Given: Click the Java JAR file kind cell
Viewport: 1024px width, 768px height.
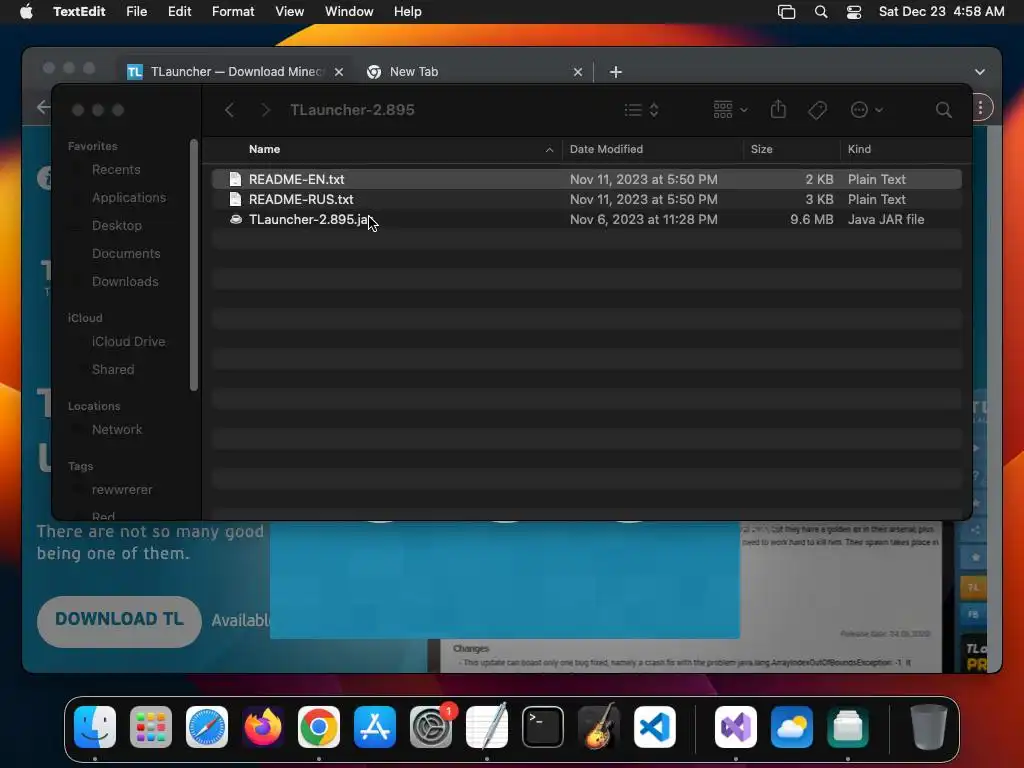Looking at the screenshot, I should (886, 219).
